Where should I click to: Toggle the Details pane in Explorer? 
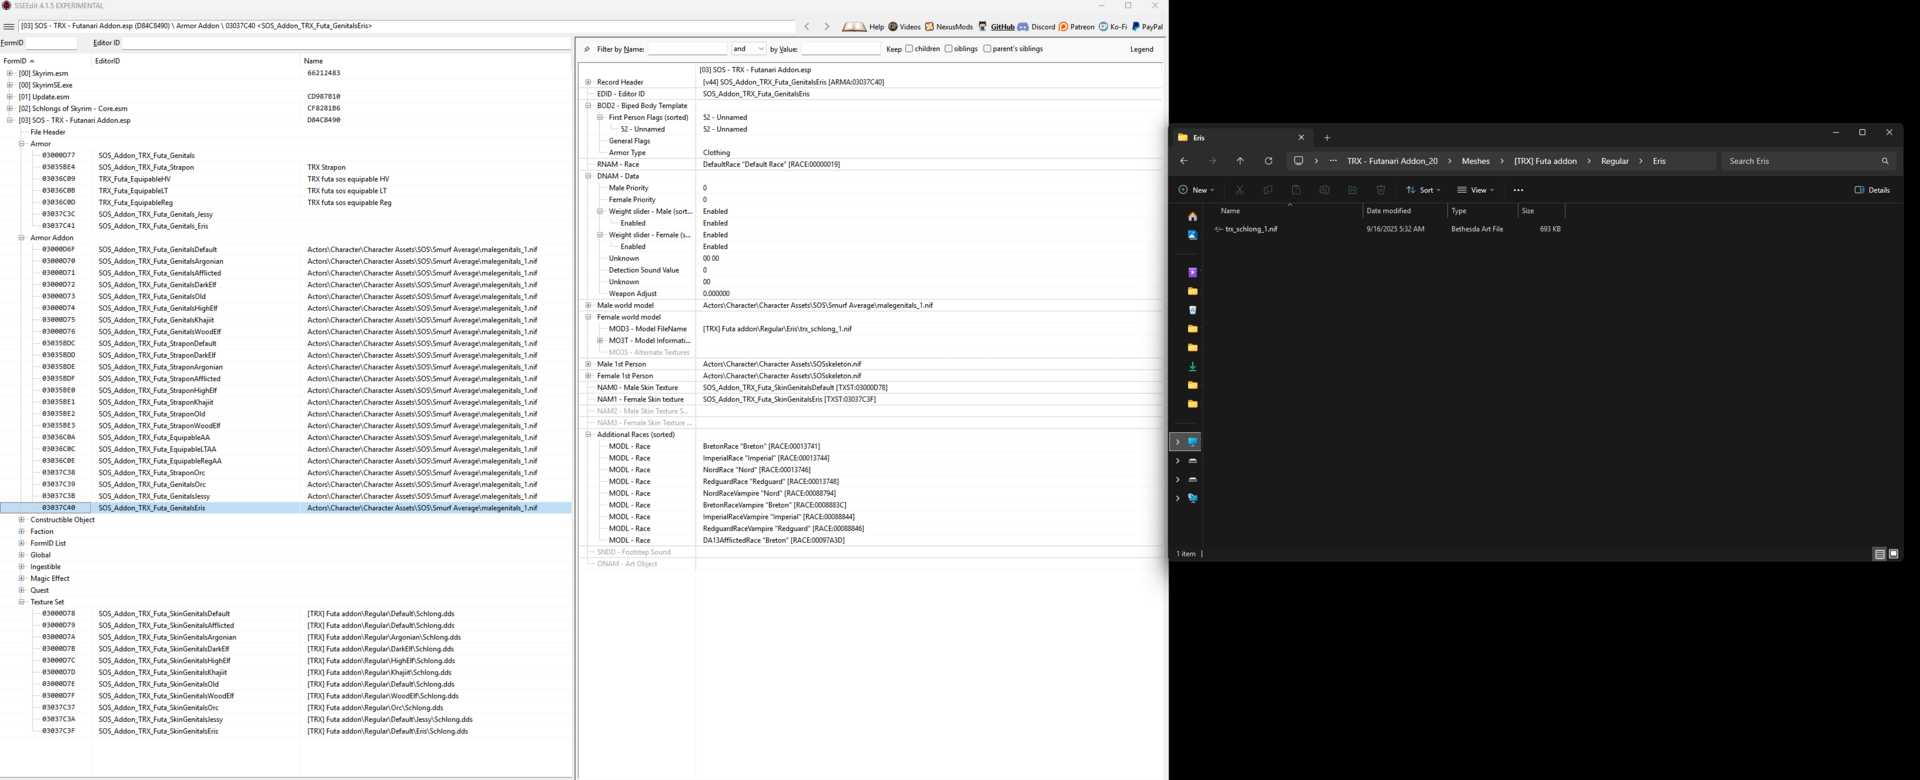tap(1872, 190)
